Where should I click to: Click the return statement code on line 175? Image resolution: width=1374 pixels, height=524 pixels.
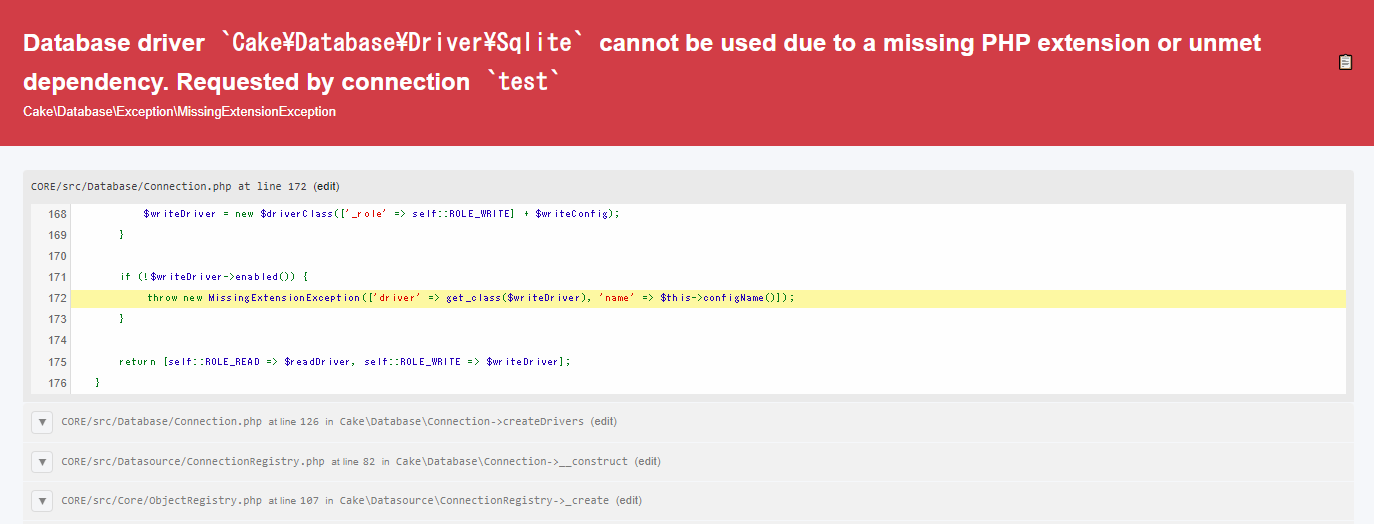pos(345,362)
